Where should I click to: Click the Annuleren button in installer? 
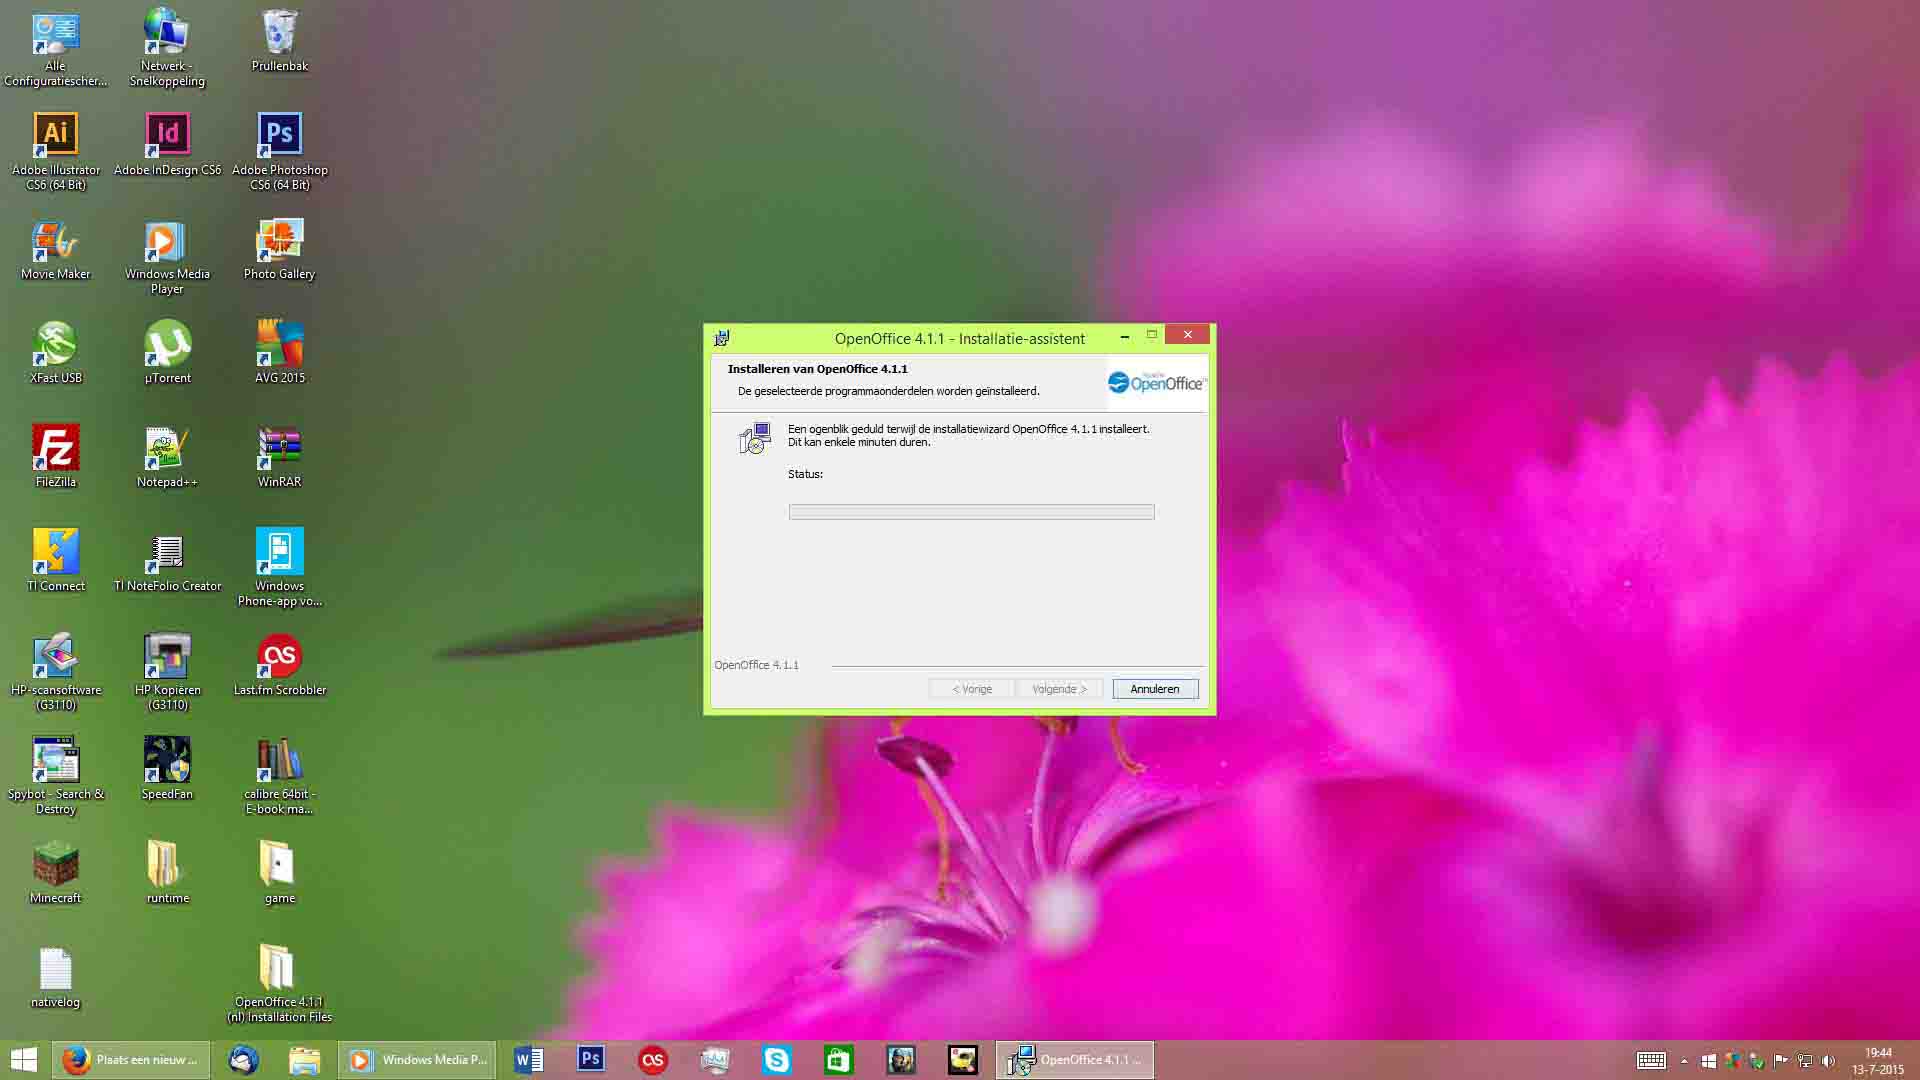tap(1155, 689)
